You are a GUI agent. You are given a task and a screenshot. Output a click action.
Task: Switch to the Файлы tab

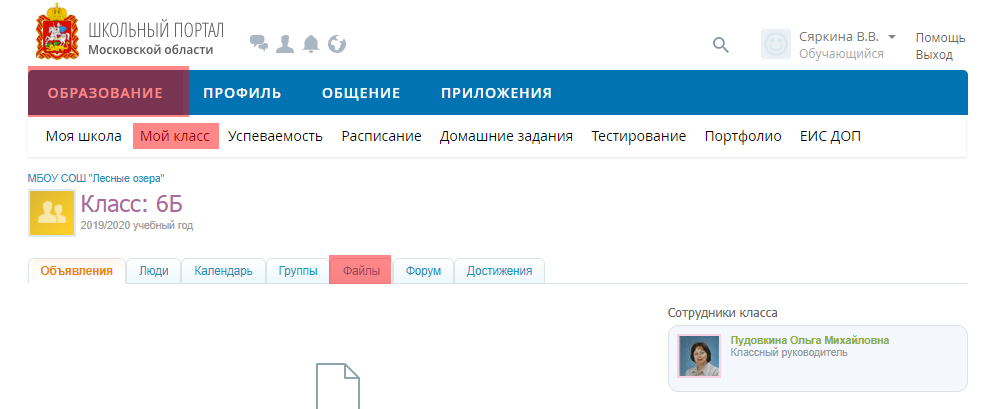[x=361, y=271]
